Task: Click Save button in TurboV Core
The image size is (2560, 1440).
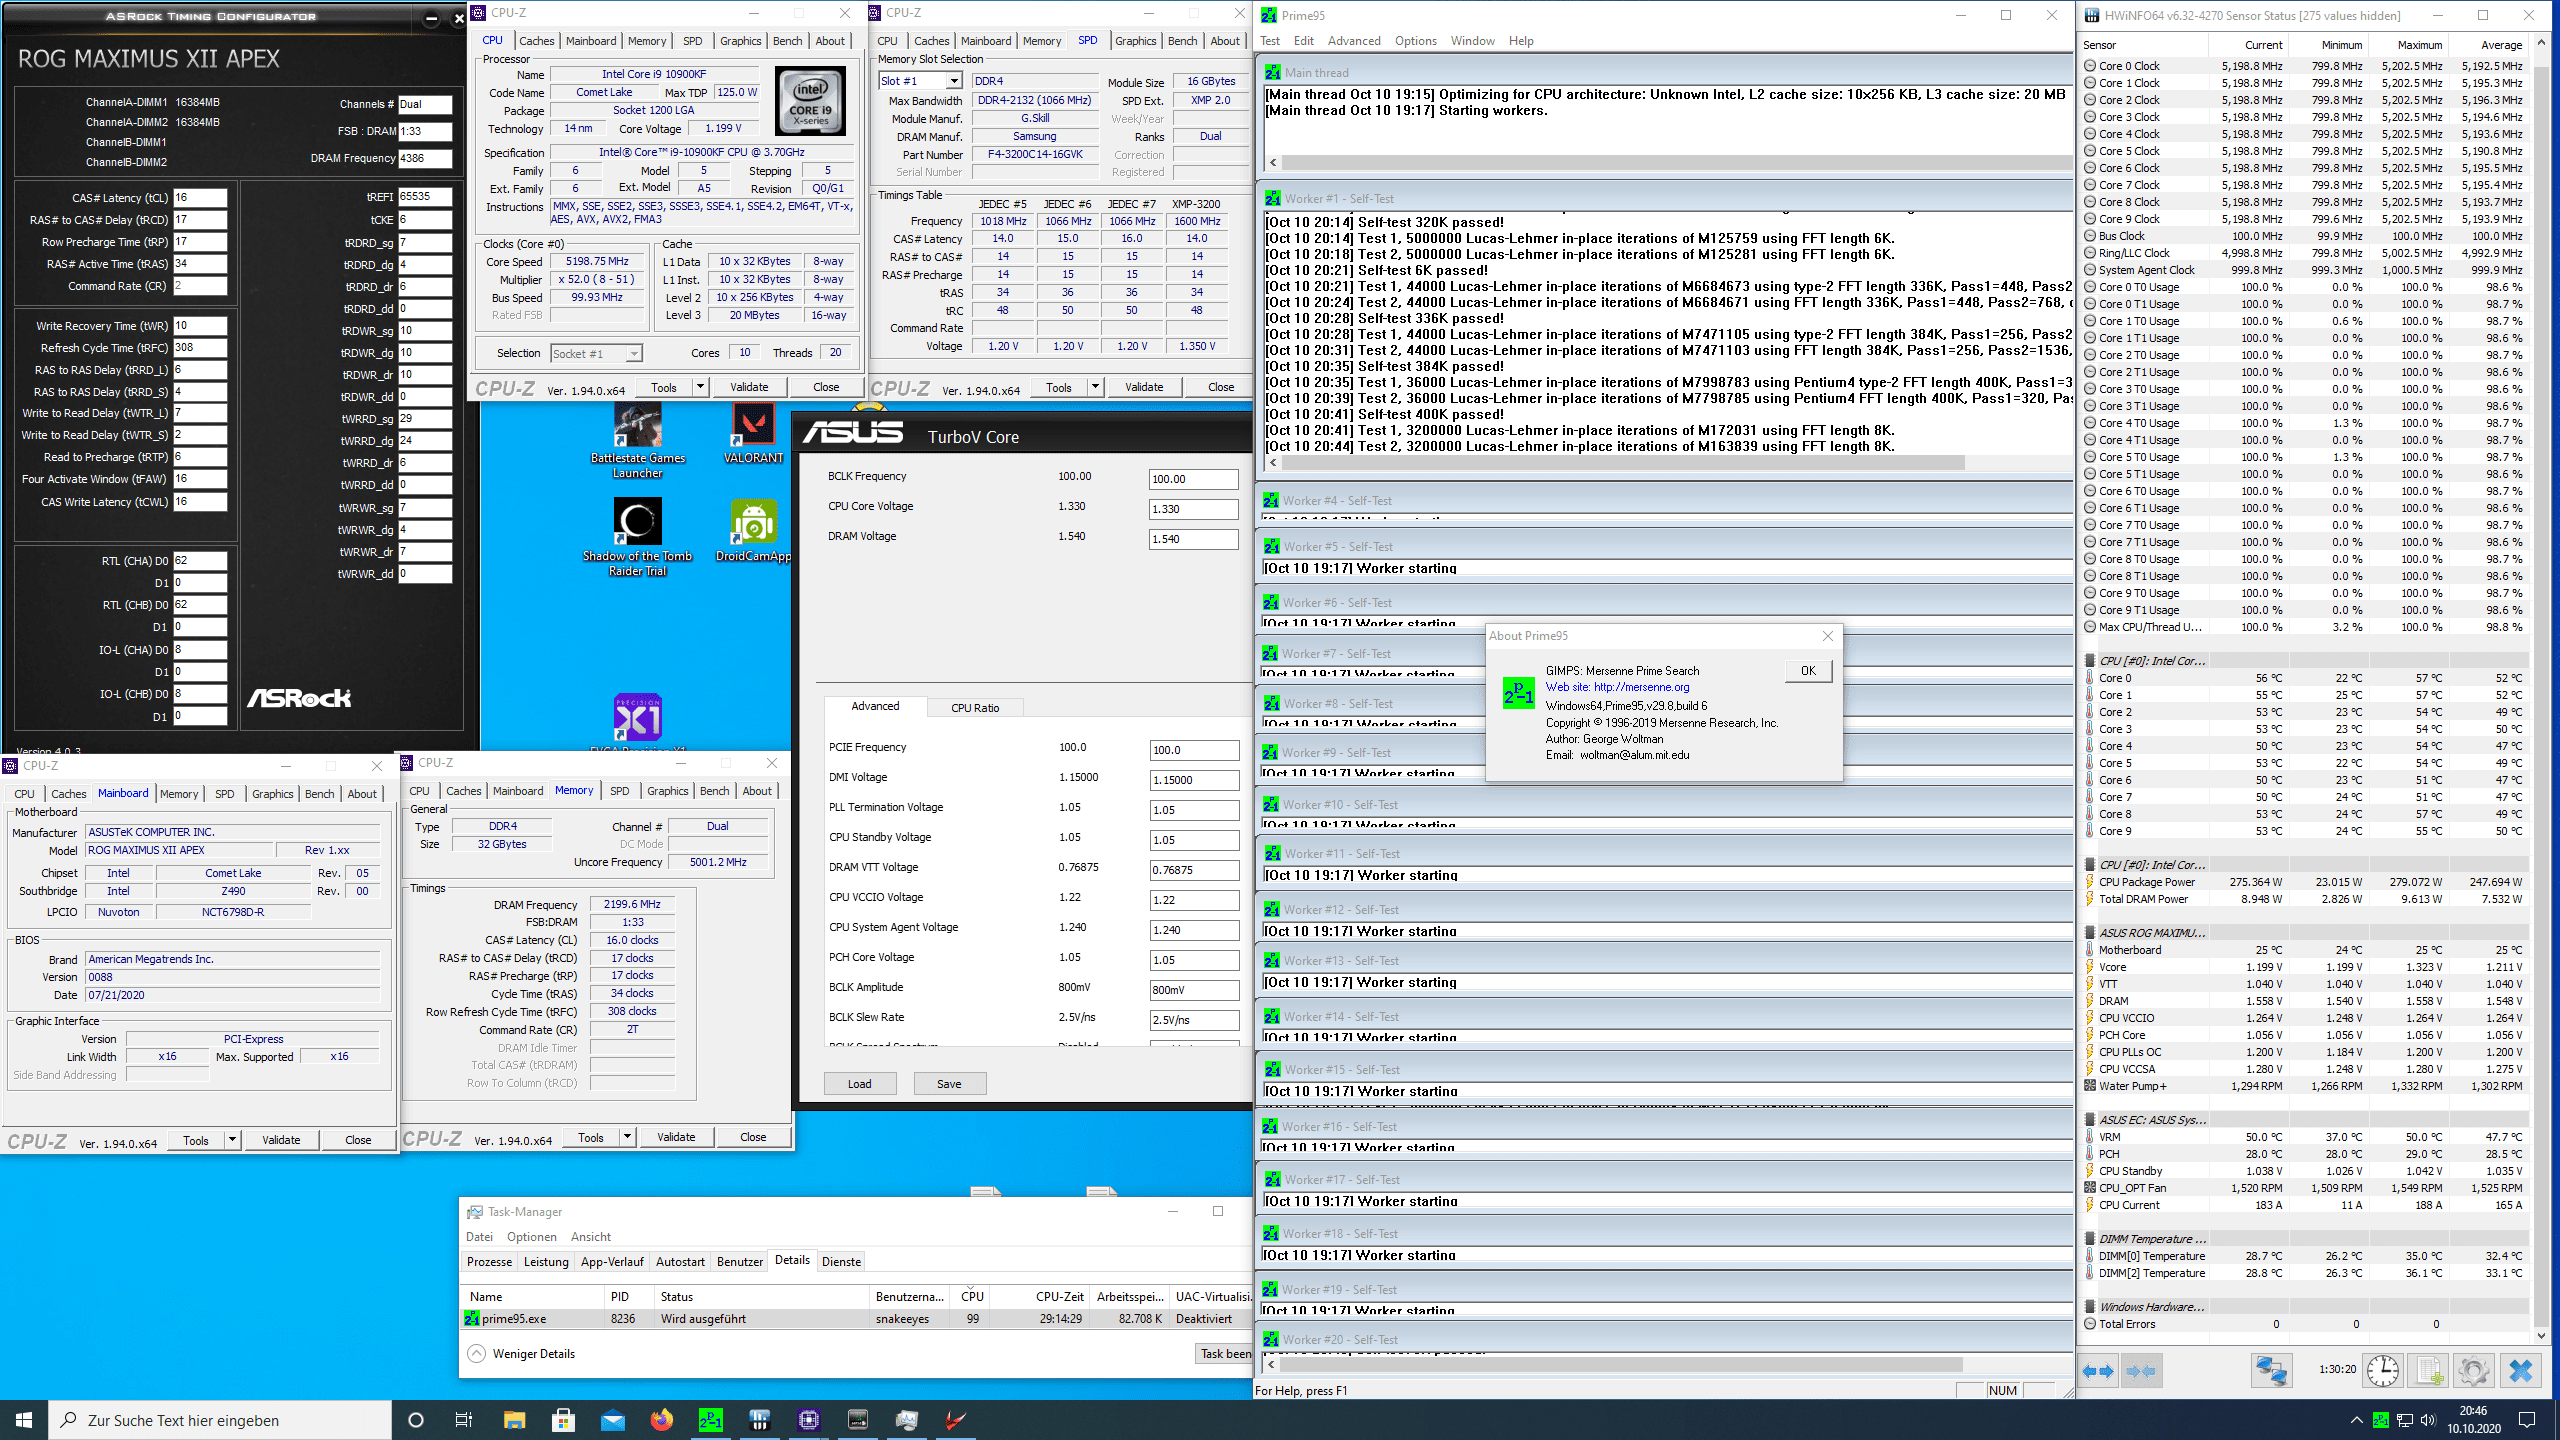Action: pyautogui.click(x=949, y=1084)
